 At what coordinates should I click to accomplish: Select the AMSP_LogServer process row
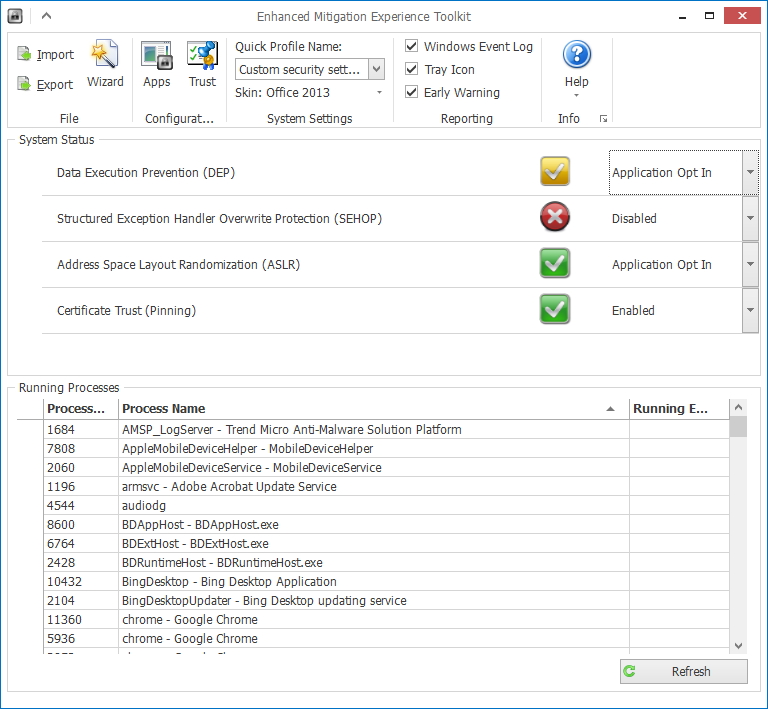pyautogui.click(x=386, y=429)
